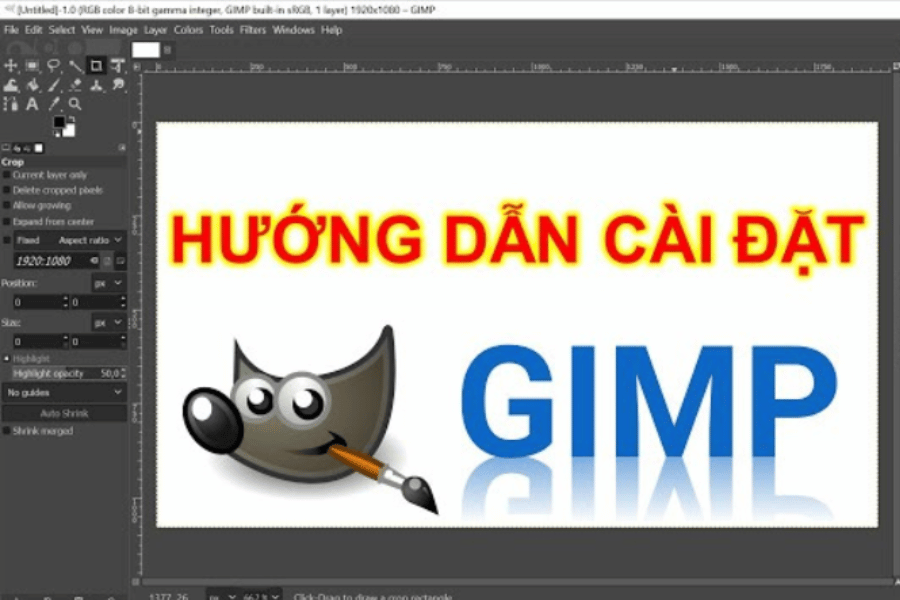Image resolution: width=900 pixels, height=600 pixels.
Task: Enable 'Expand from center' checkbox
Action: coord(7,221)
